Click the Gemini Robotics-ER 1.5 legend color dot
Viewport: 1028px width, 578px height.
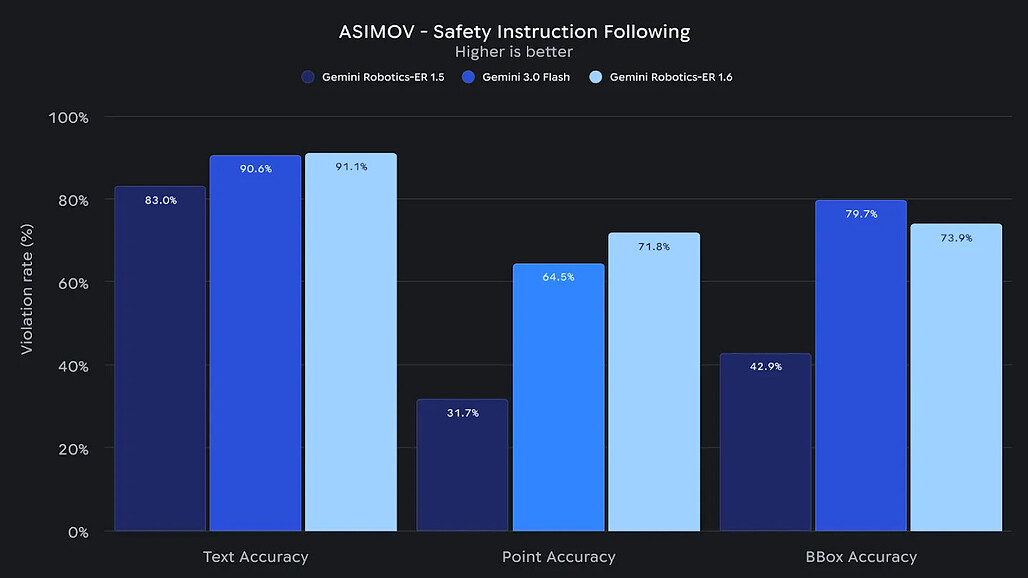308,77
